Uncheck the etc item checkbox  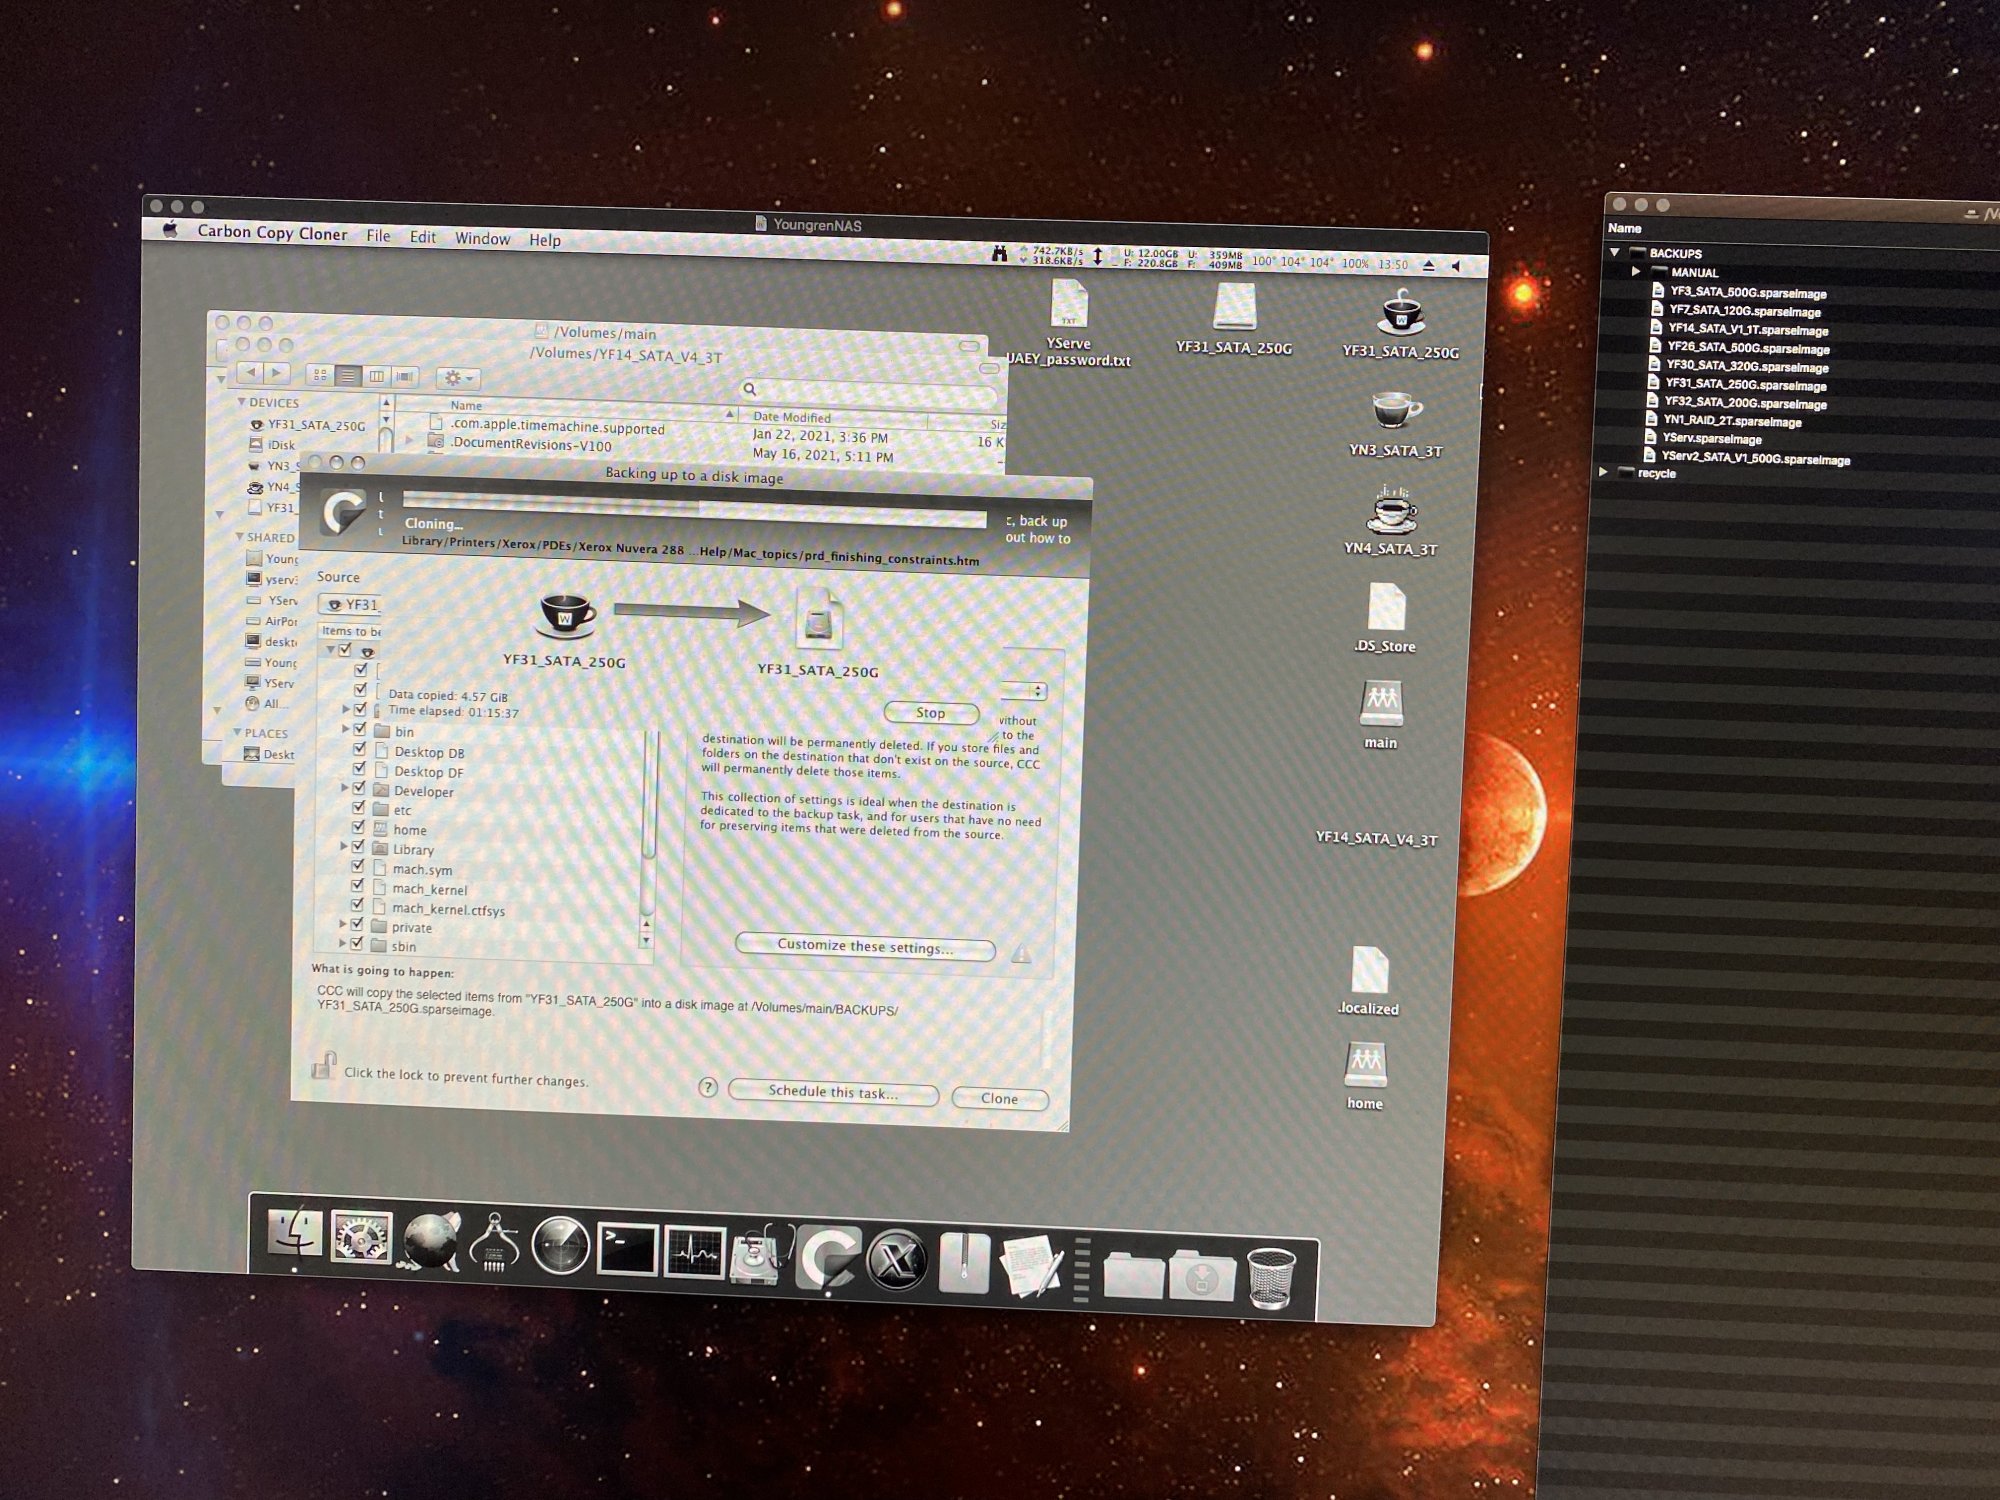(359, 807)
